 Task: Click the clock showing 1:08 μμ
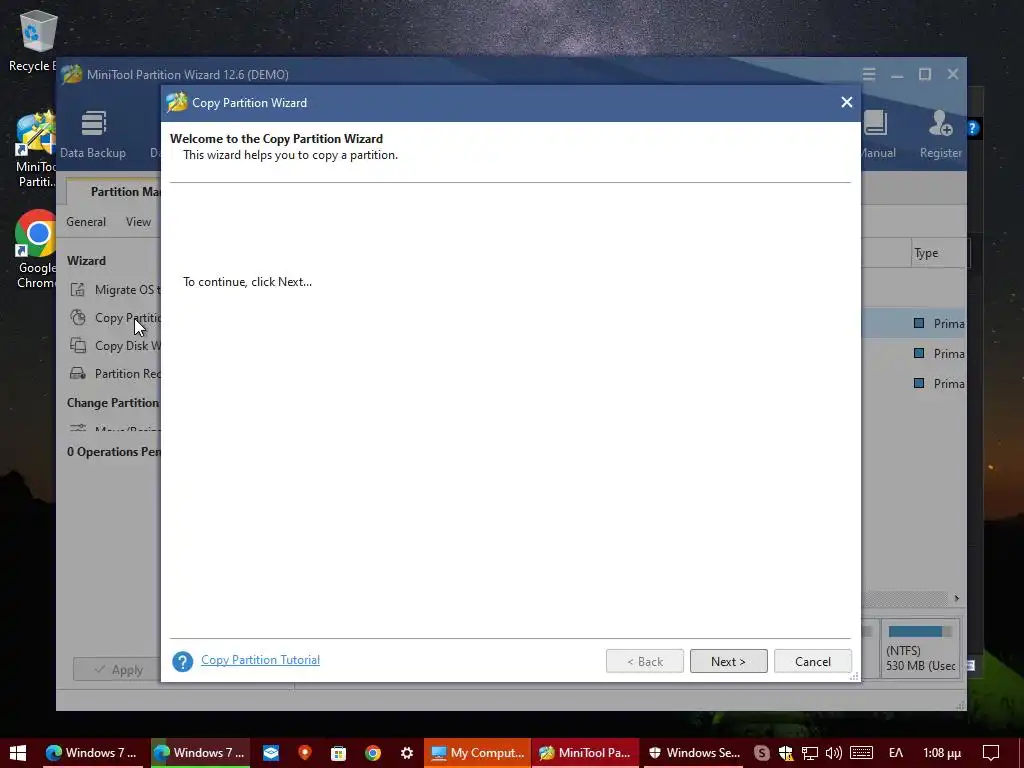942,753
